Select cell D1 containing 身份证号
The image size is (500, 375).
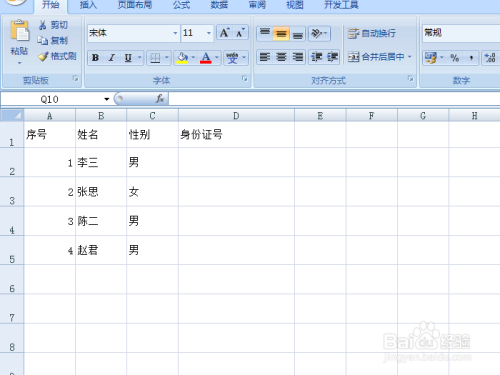236,134
